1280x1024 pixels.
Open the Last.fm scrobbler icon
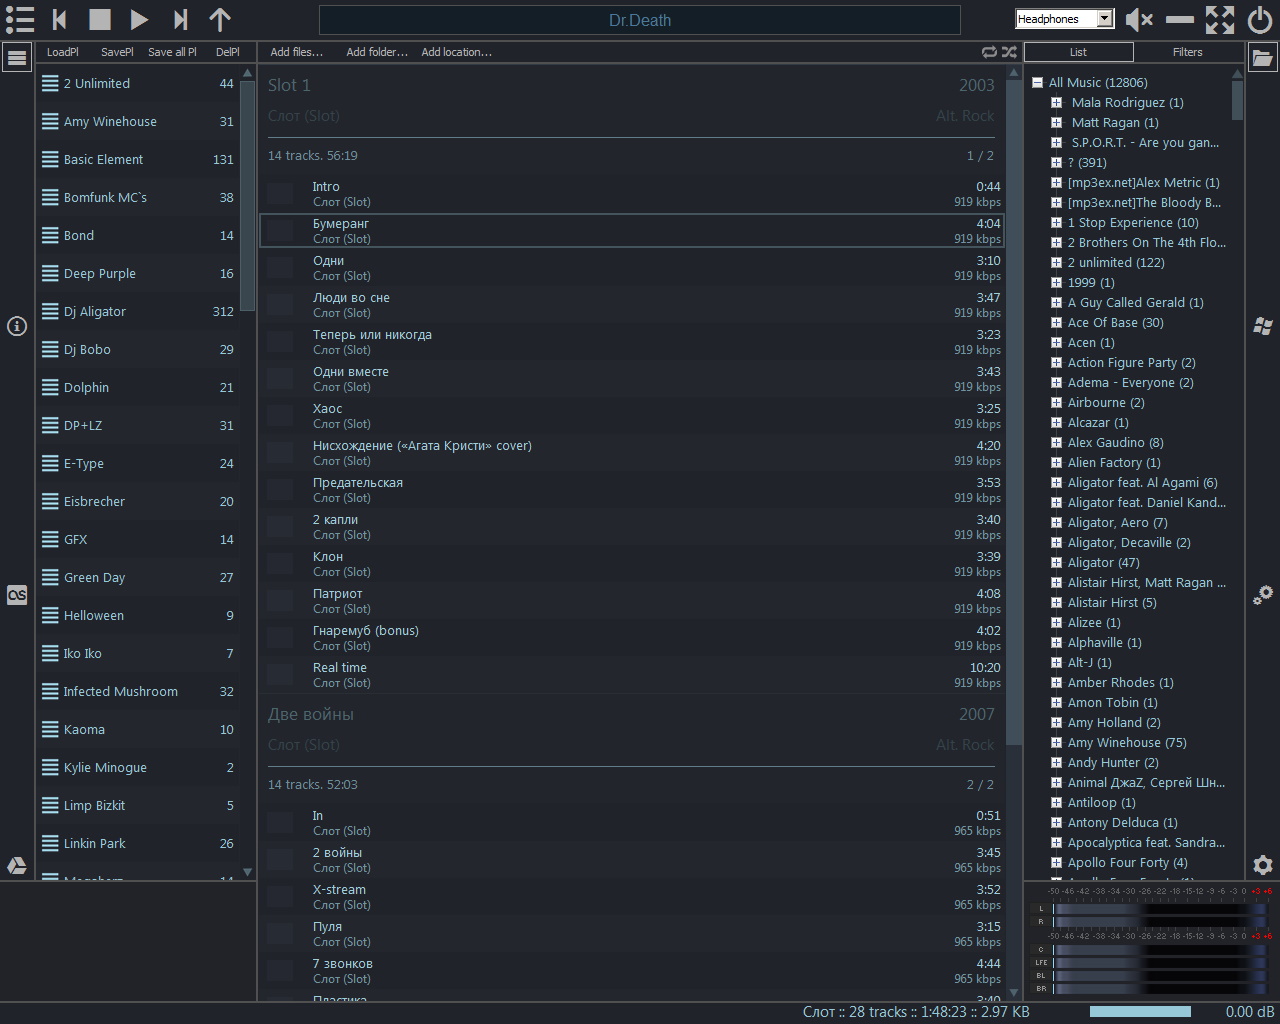coord(17,595)
